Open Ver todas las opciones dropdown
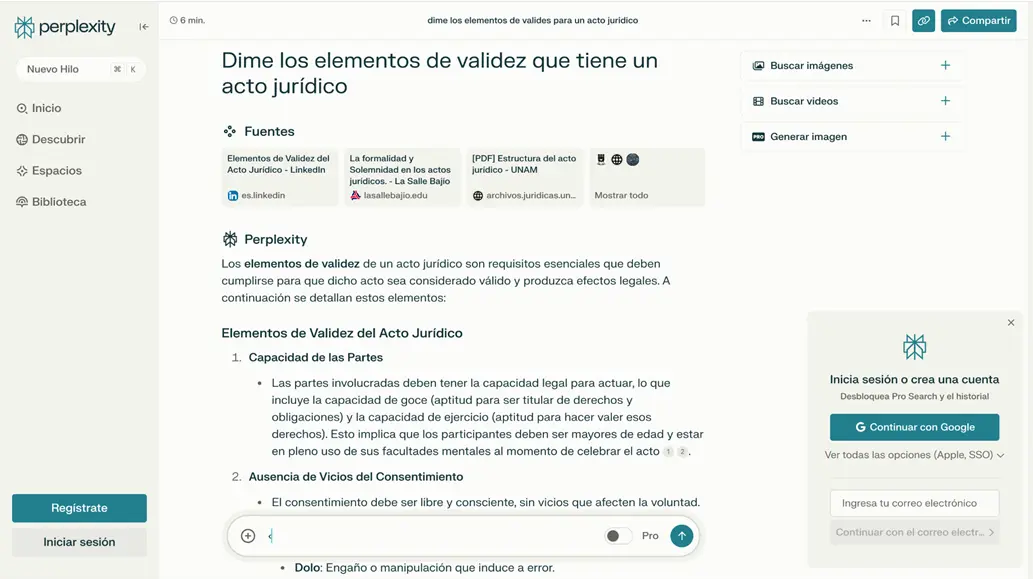The width and height of the screenshot is (1033, 579). coord(914,455)
